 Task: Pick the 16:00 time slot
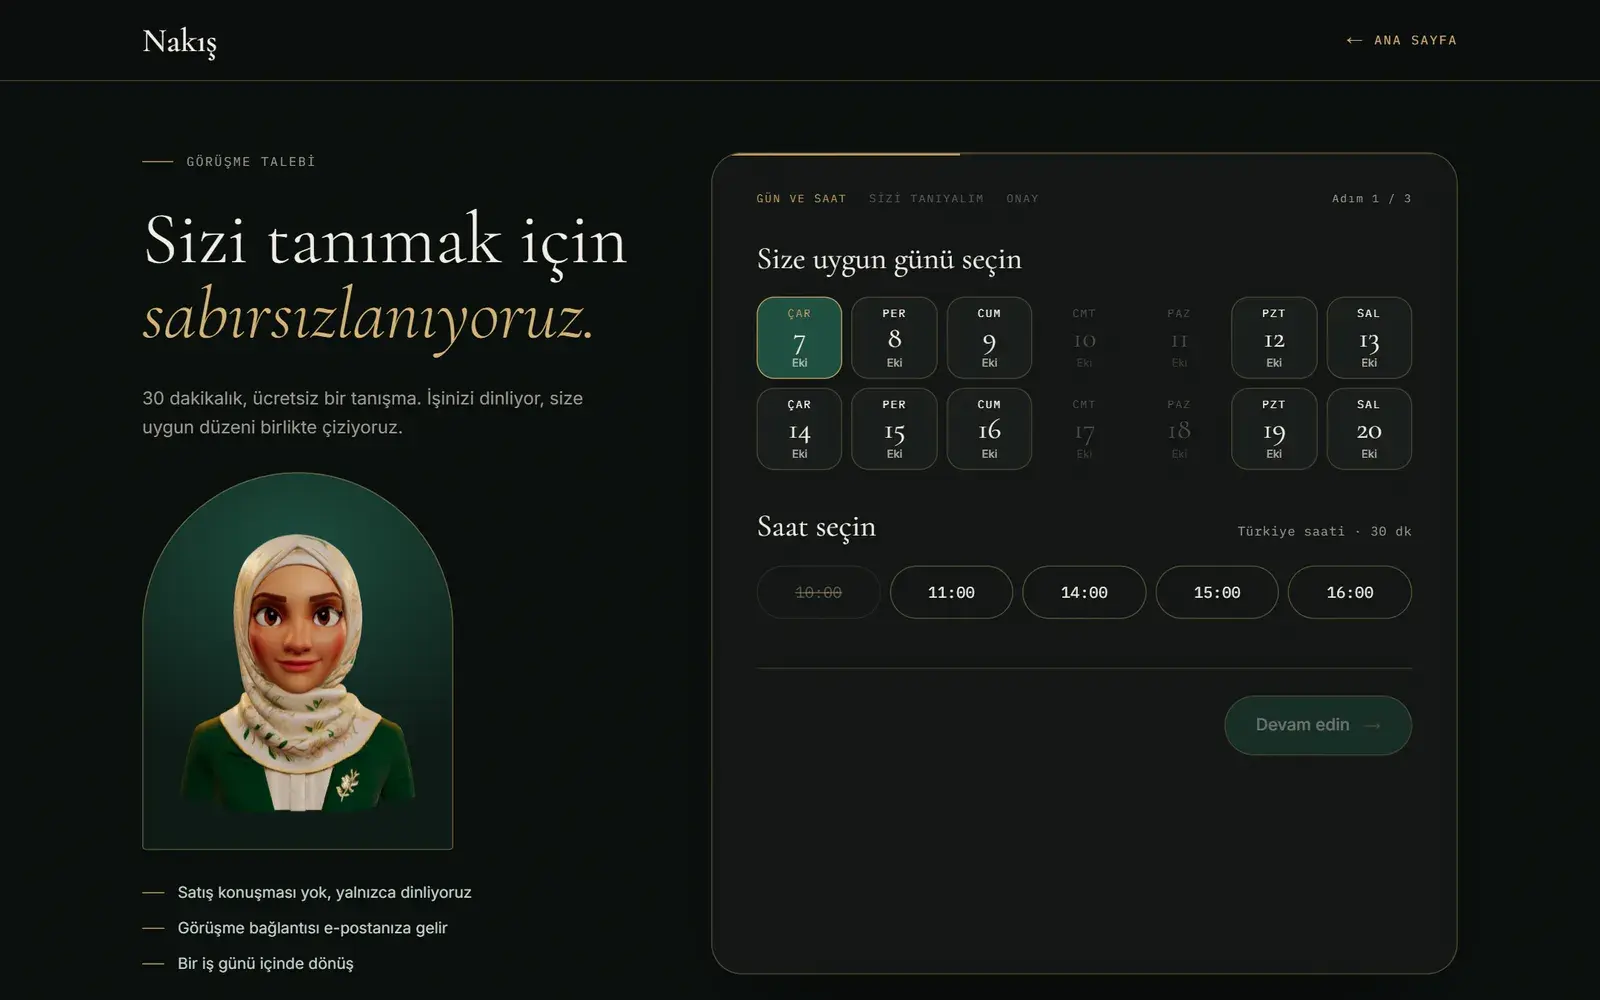pos(1350,592)
